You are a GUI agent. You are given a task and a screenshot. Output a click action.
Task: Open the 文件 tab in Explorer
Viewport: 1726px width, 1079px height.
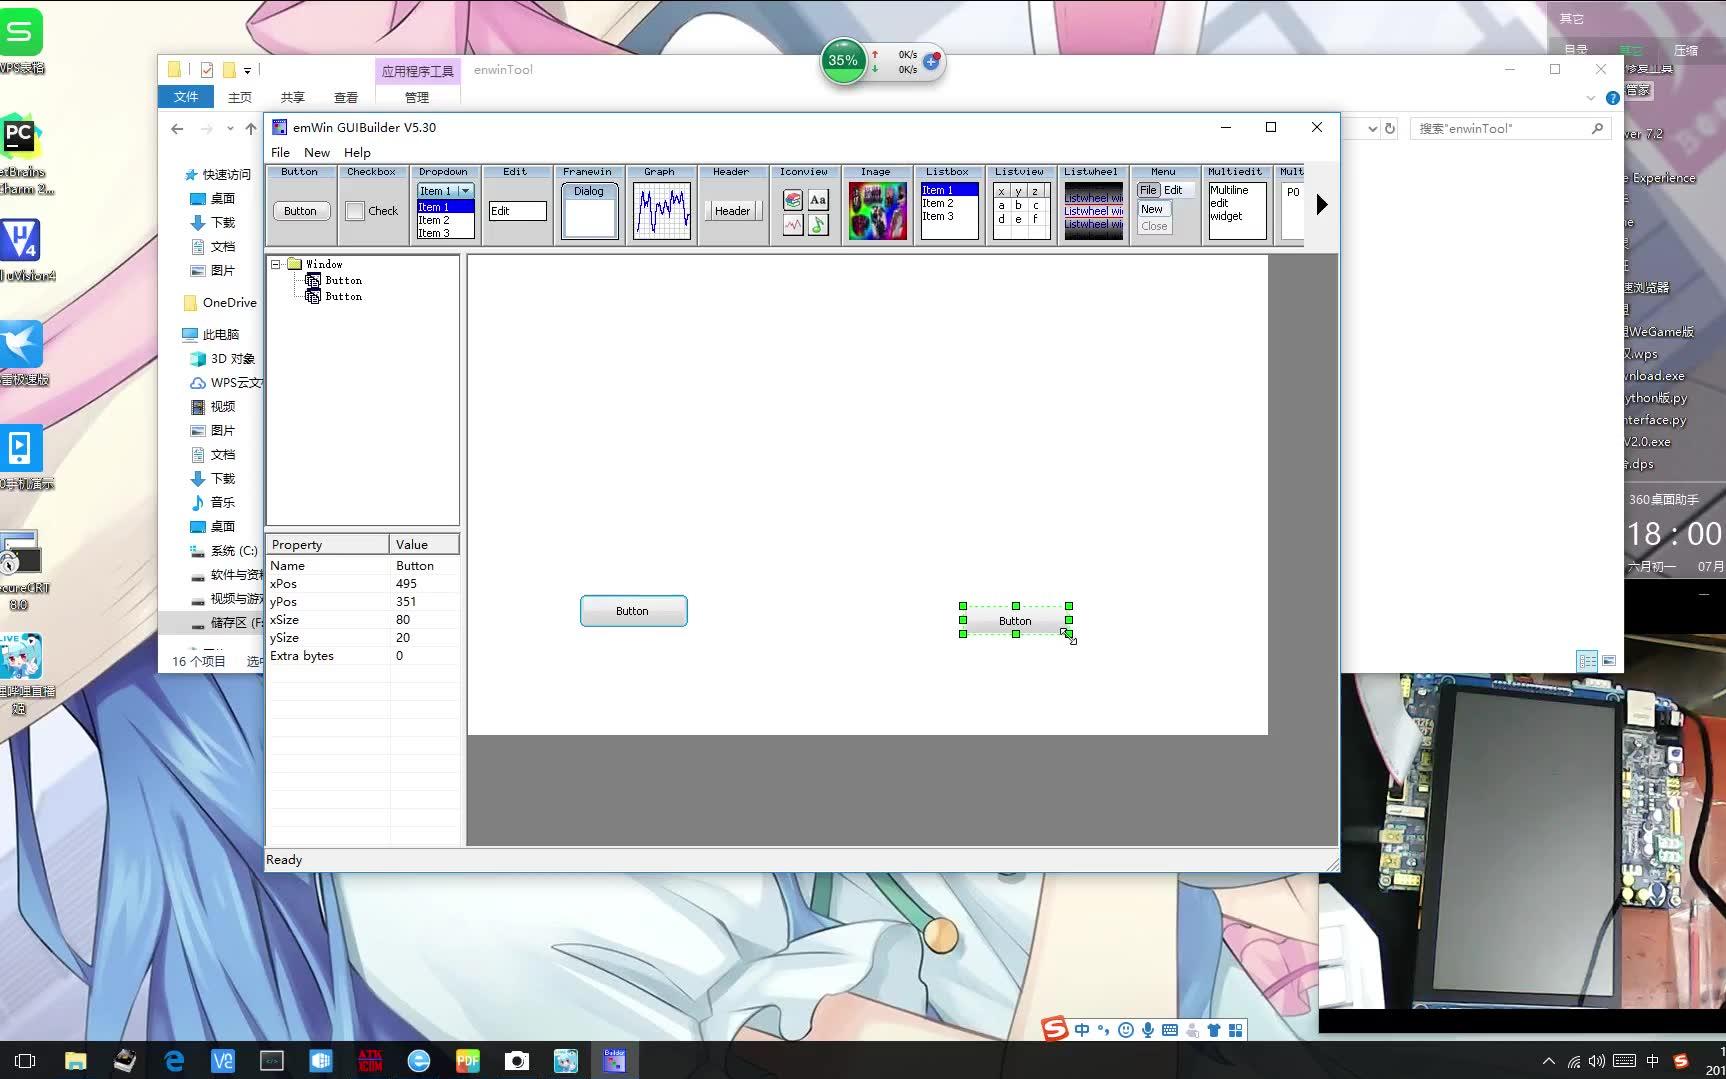(x=186, y=97)
